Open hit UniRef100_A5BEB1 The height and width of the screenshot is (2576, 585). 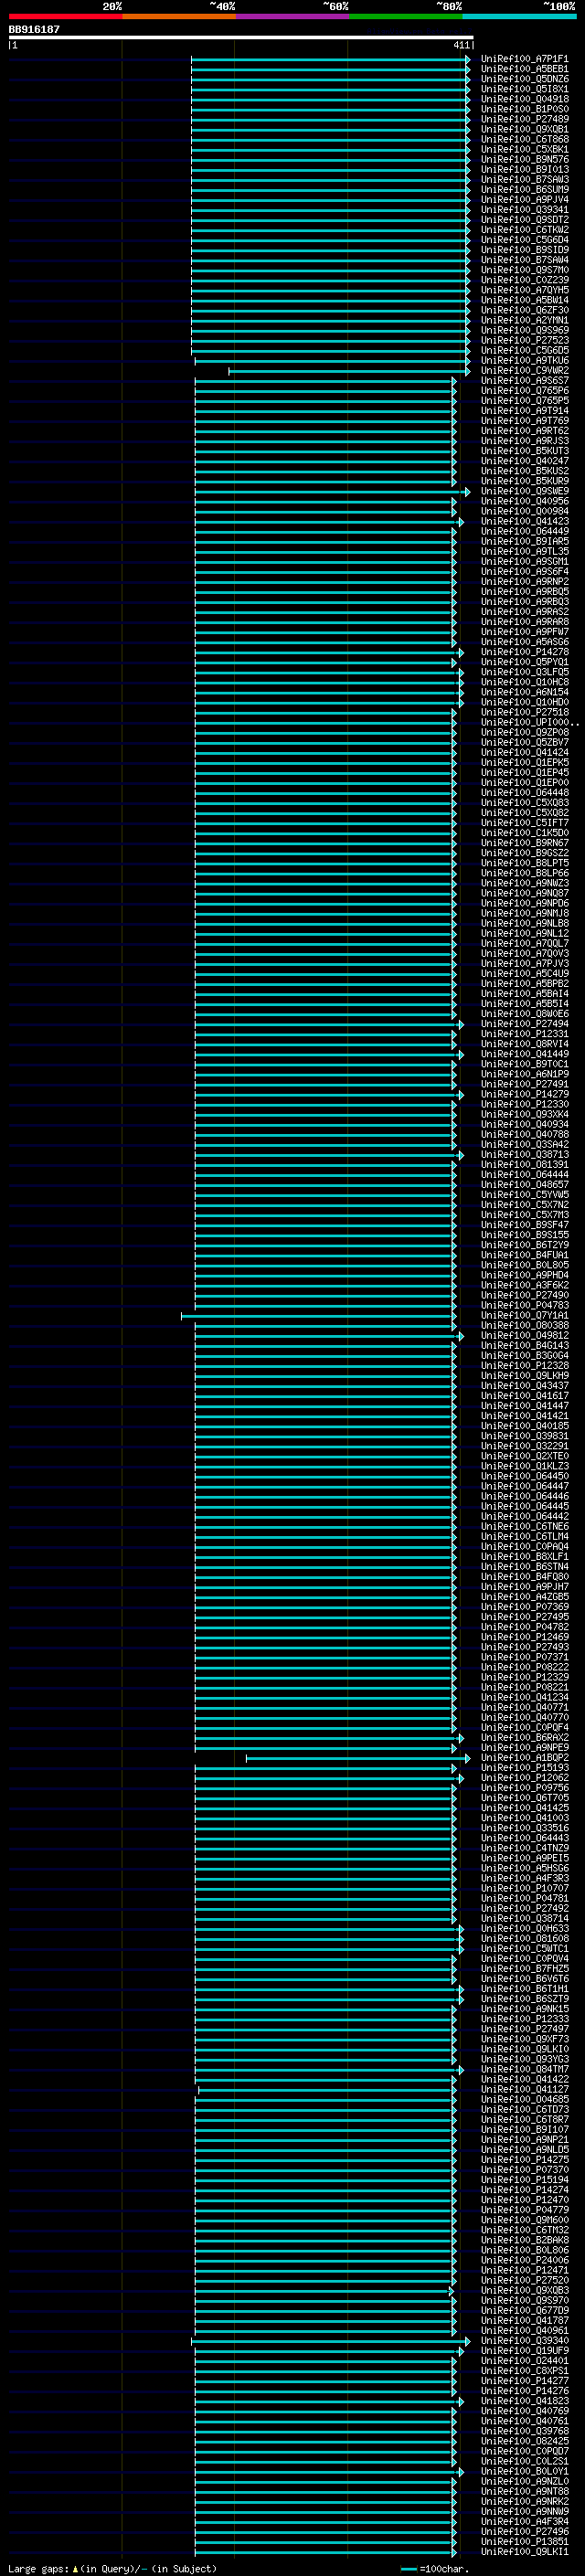pyautogui.click(x=525, y=69)
